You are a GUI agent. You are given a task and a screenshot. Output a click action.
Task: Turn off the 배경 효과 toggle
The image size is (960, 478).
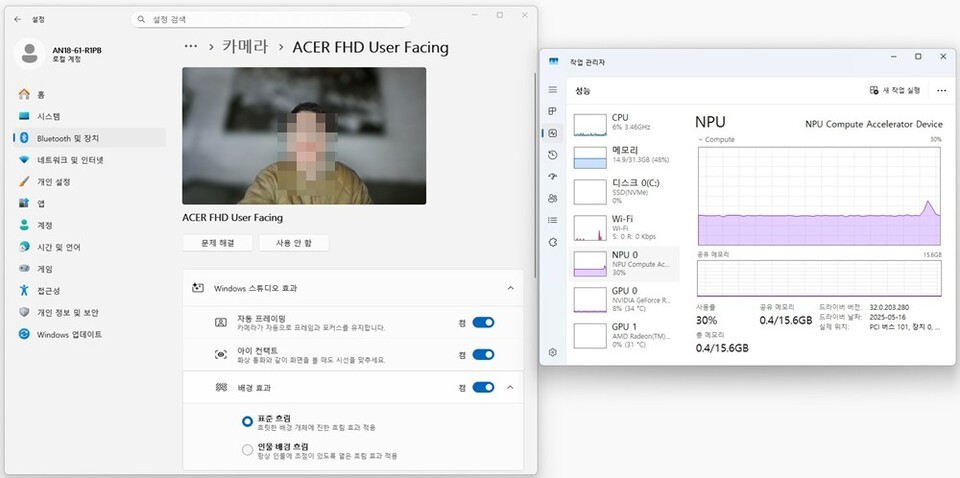[483, 387]
